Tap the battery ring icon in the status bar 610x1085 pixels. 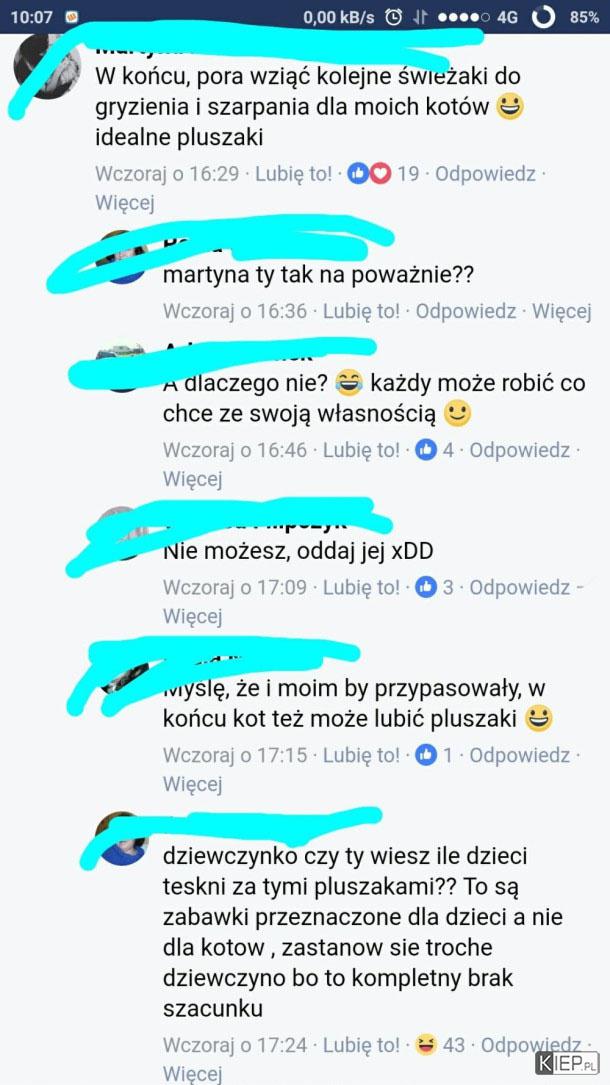coord(544,17)
